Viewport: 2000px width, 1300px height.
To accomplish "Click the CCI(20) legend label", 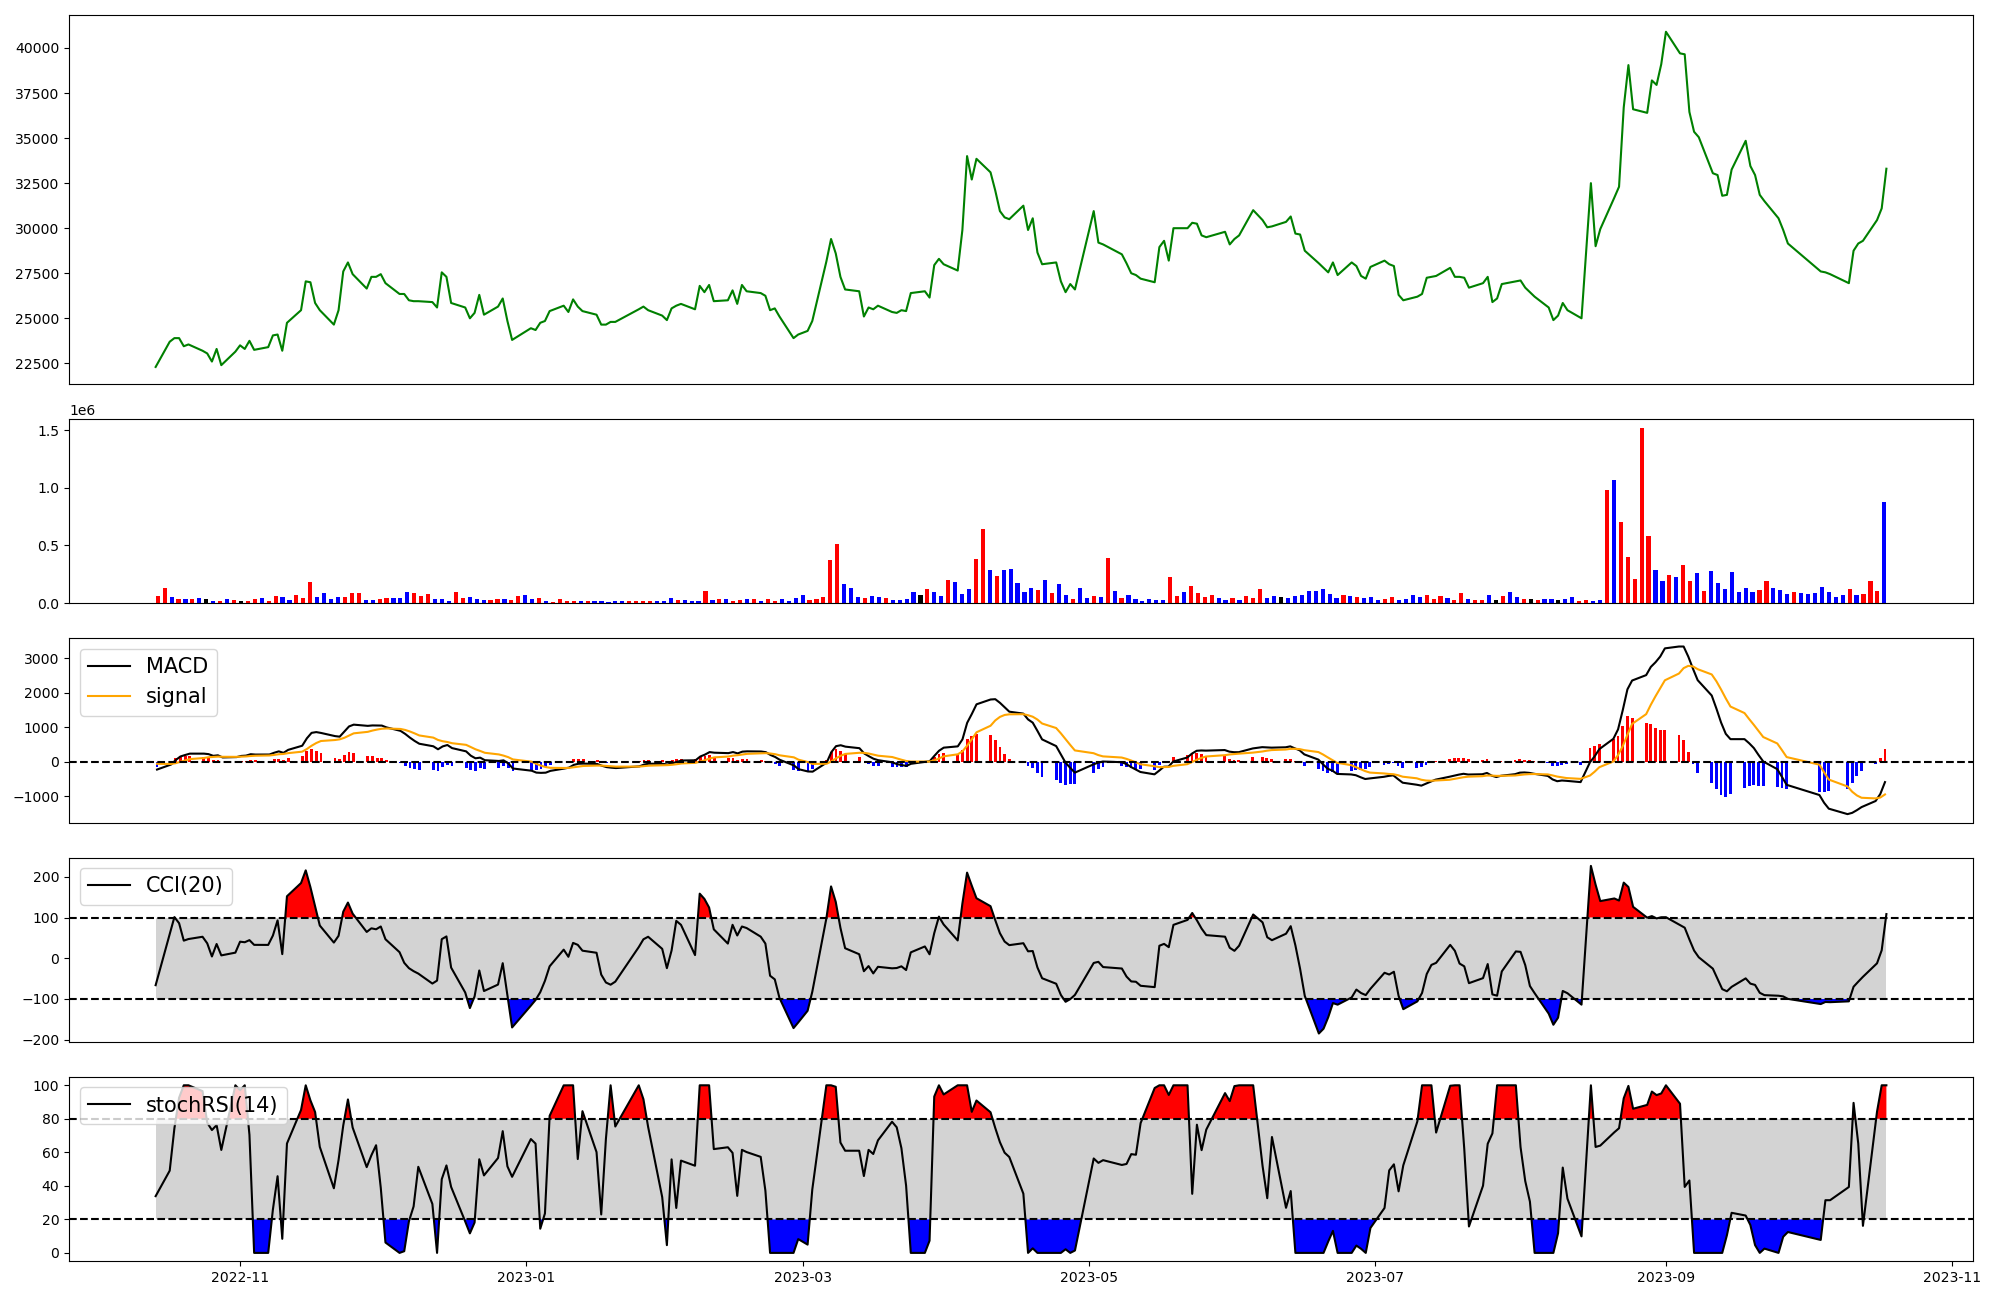I will (184, 885).
